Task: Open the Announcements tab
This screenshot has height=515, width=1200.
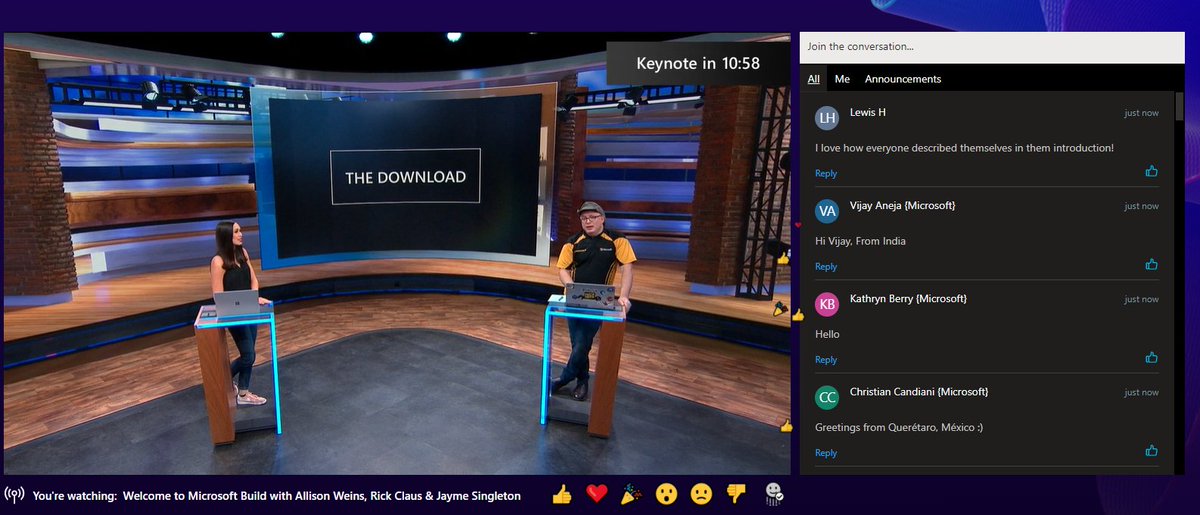Action: (x=903, y=79)
